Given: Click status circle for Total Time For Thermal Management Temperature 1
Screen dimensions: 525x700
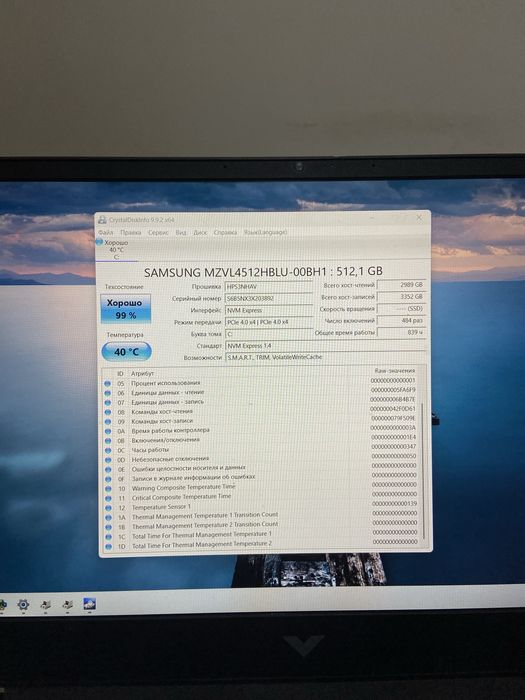Looking at the screenshot, I should [108, 537].
